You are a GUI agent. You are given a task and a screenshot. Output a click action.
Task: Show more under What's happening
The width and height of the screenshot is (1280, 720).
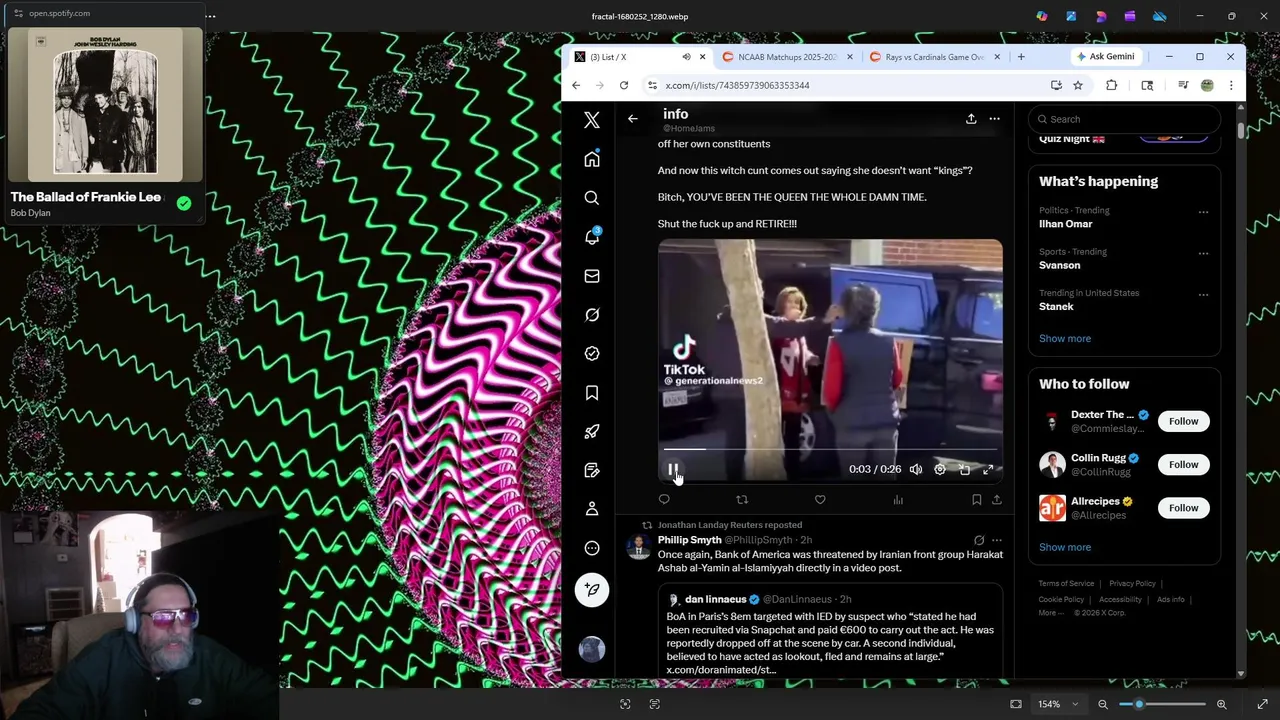(1065, 338)
